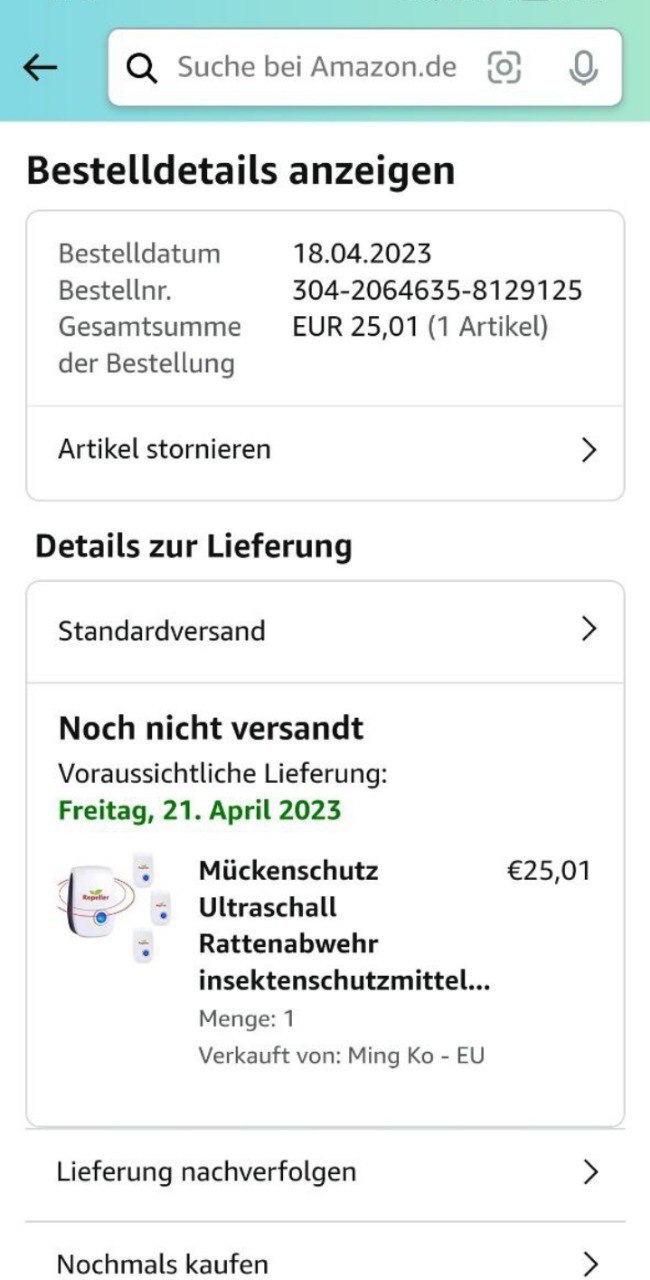This screenshot has width=650, height=1280.
Task: Tap the microphone voice search icon
Action: pos(583,67)
